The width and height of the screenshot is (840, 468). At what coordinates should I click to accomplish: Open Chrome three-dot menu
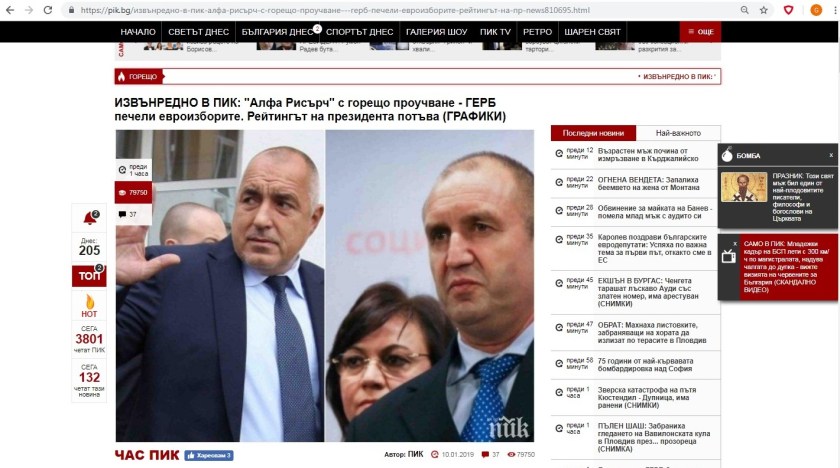point(835,10)
